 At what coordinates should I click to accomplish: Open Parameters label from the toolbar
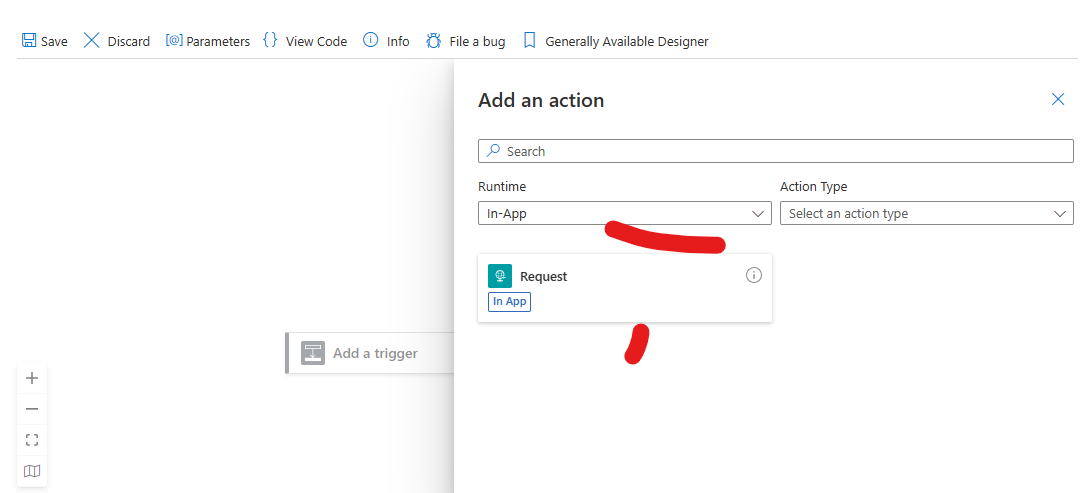tap(218, 41)
